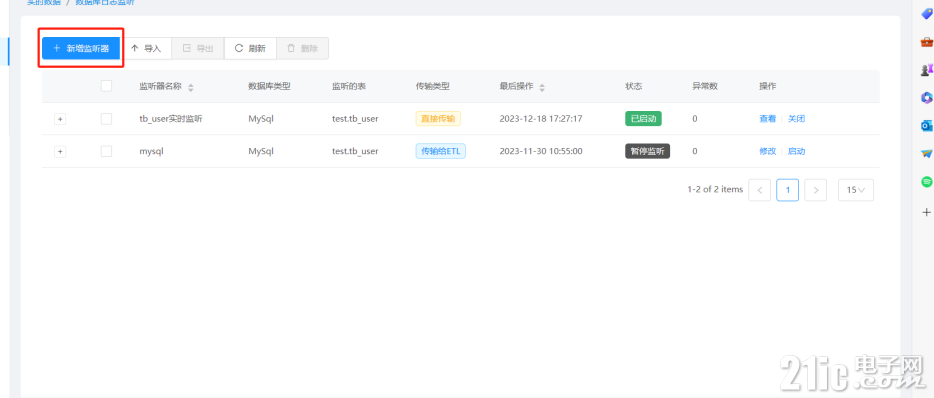
Task: Open the shopping tag sidebar icon
Action: pos(926,14)
